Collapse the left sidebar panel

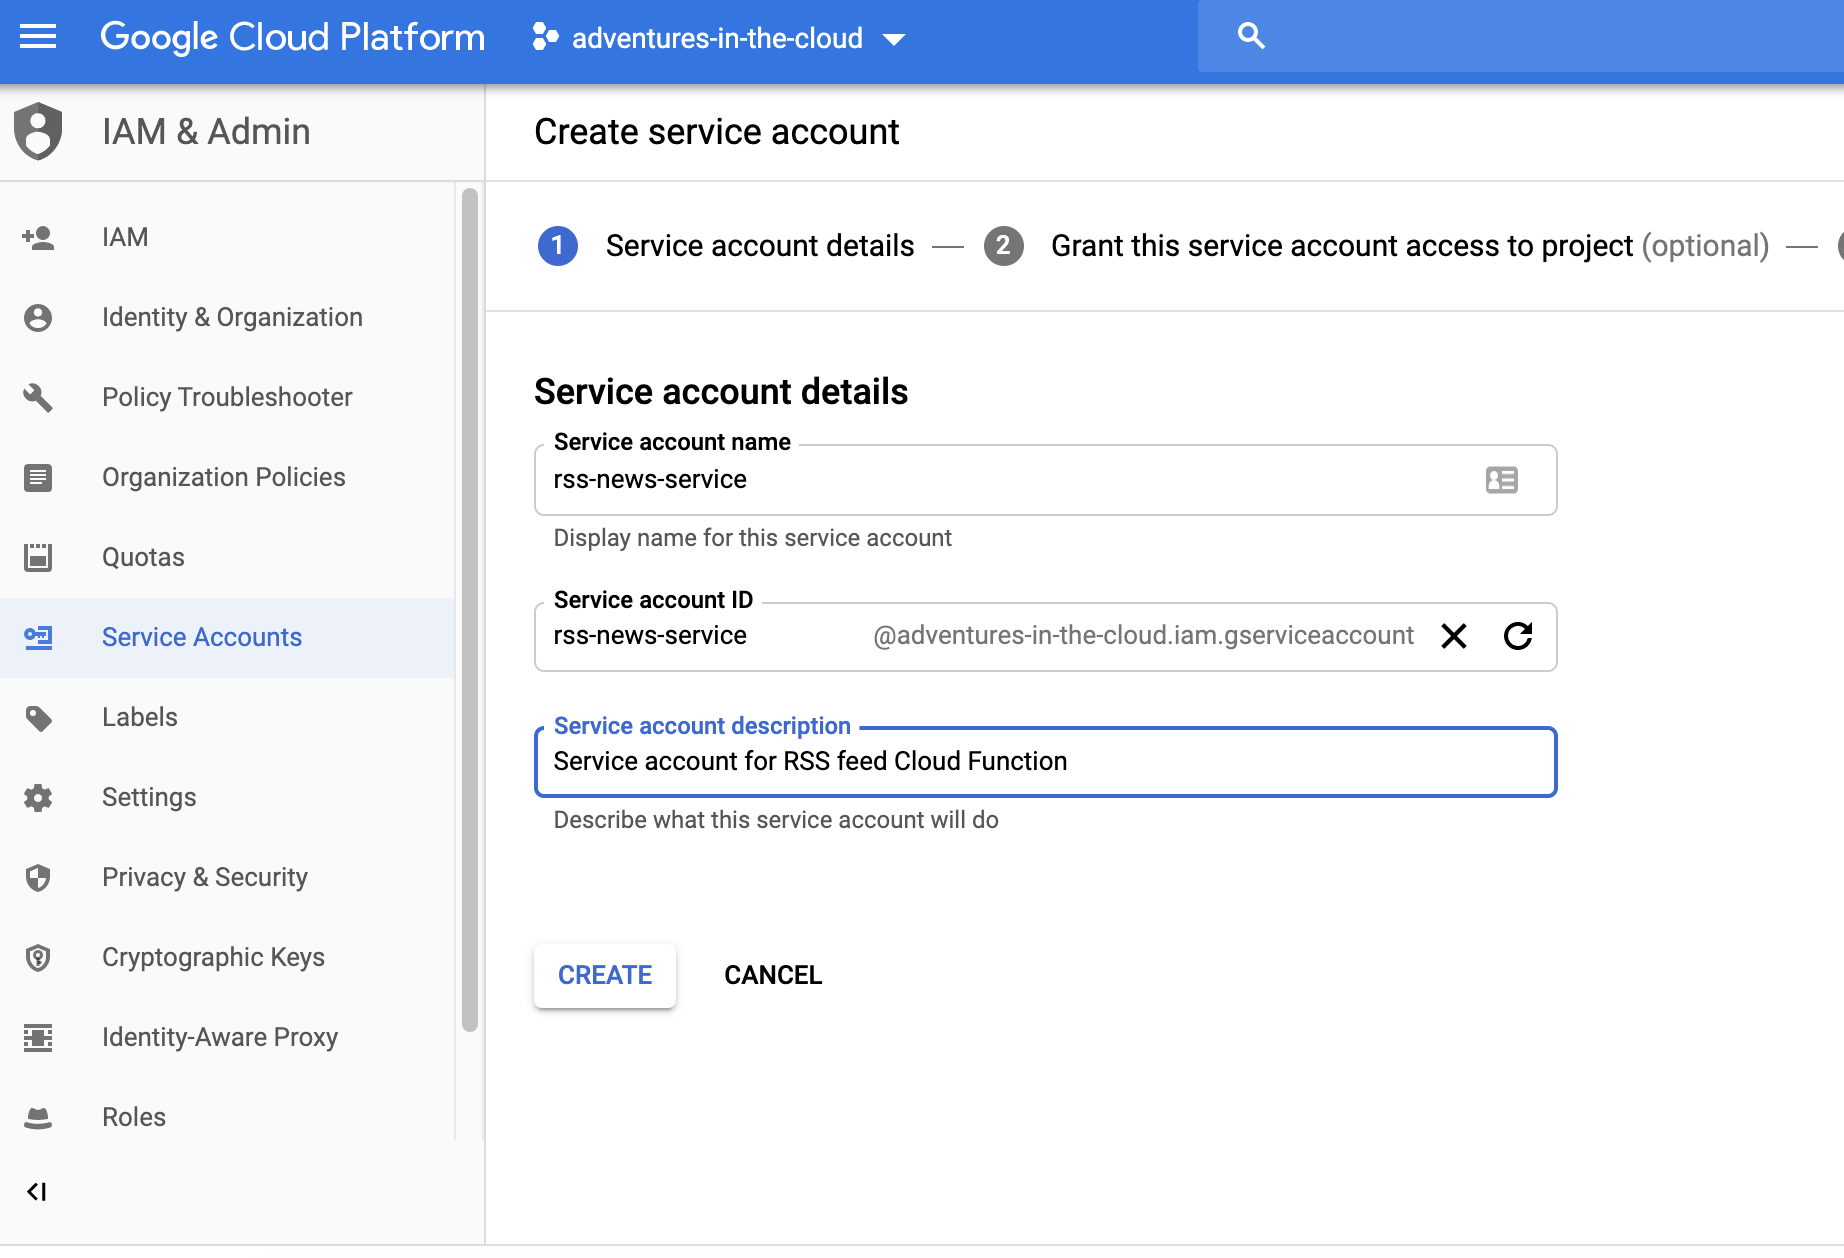37,1191
